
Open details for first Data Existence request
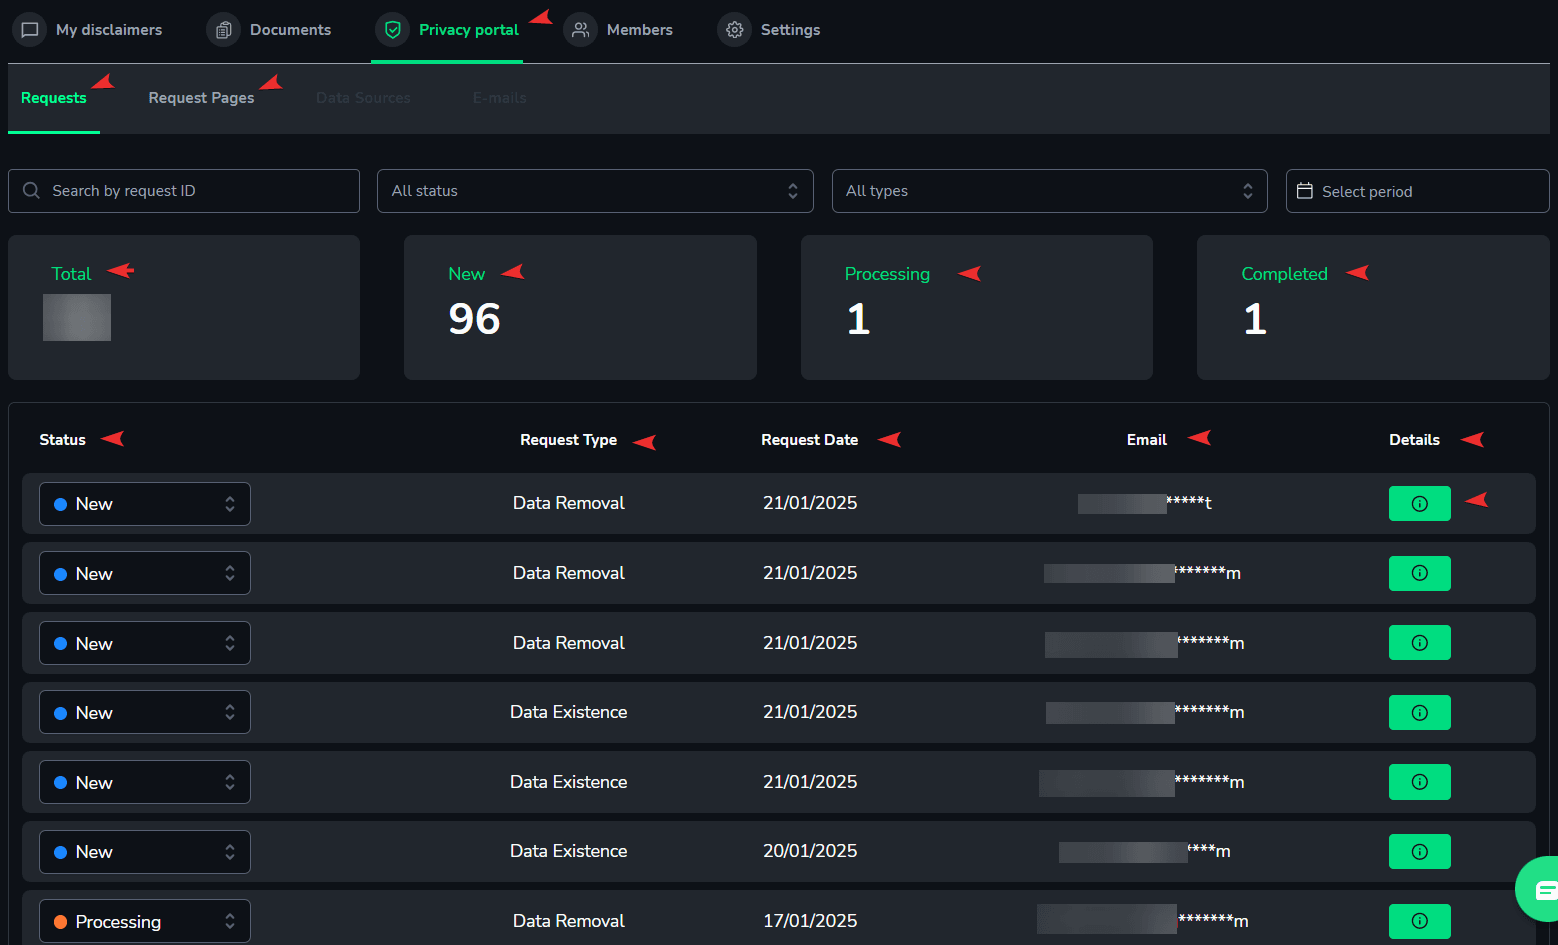pos(1419,712)
